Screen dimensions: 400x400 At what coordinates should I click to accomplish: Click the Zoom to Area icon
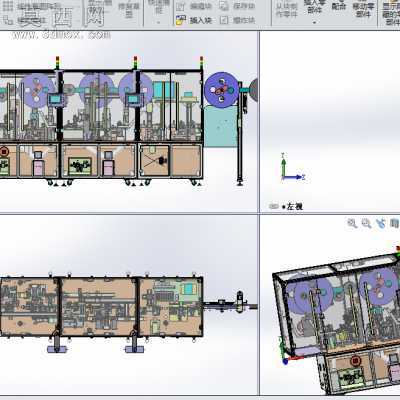[366, 223]
